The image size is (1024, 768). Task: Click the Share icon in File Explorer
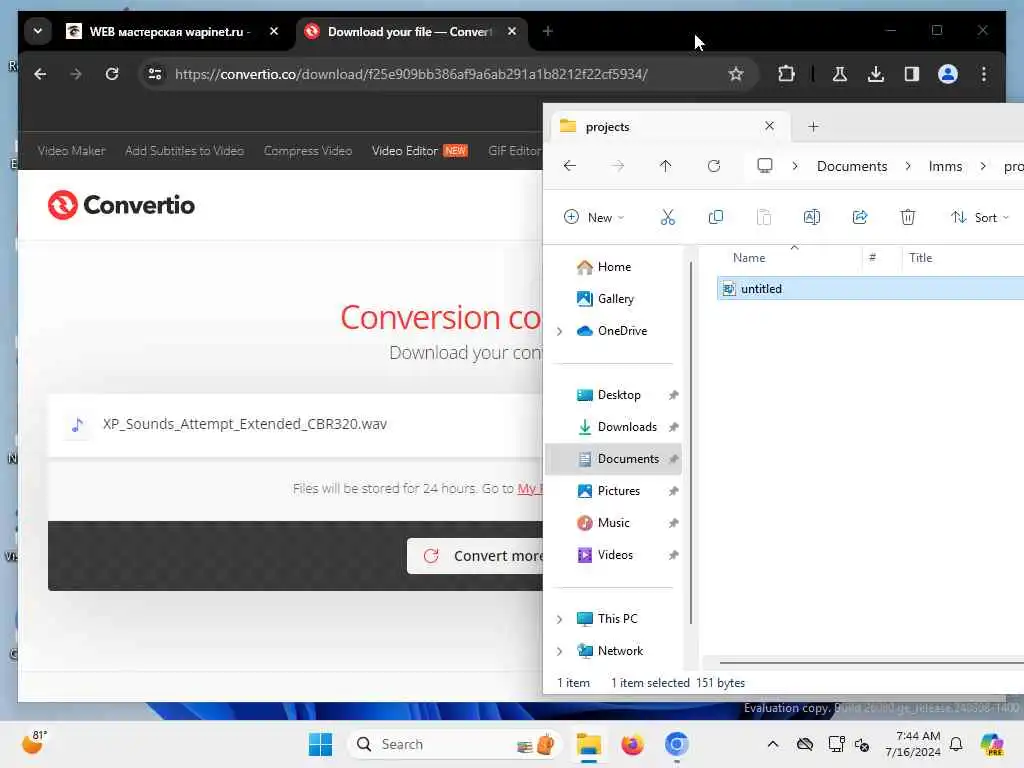coord(860,217)
